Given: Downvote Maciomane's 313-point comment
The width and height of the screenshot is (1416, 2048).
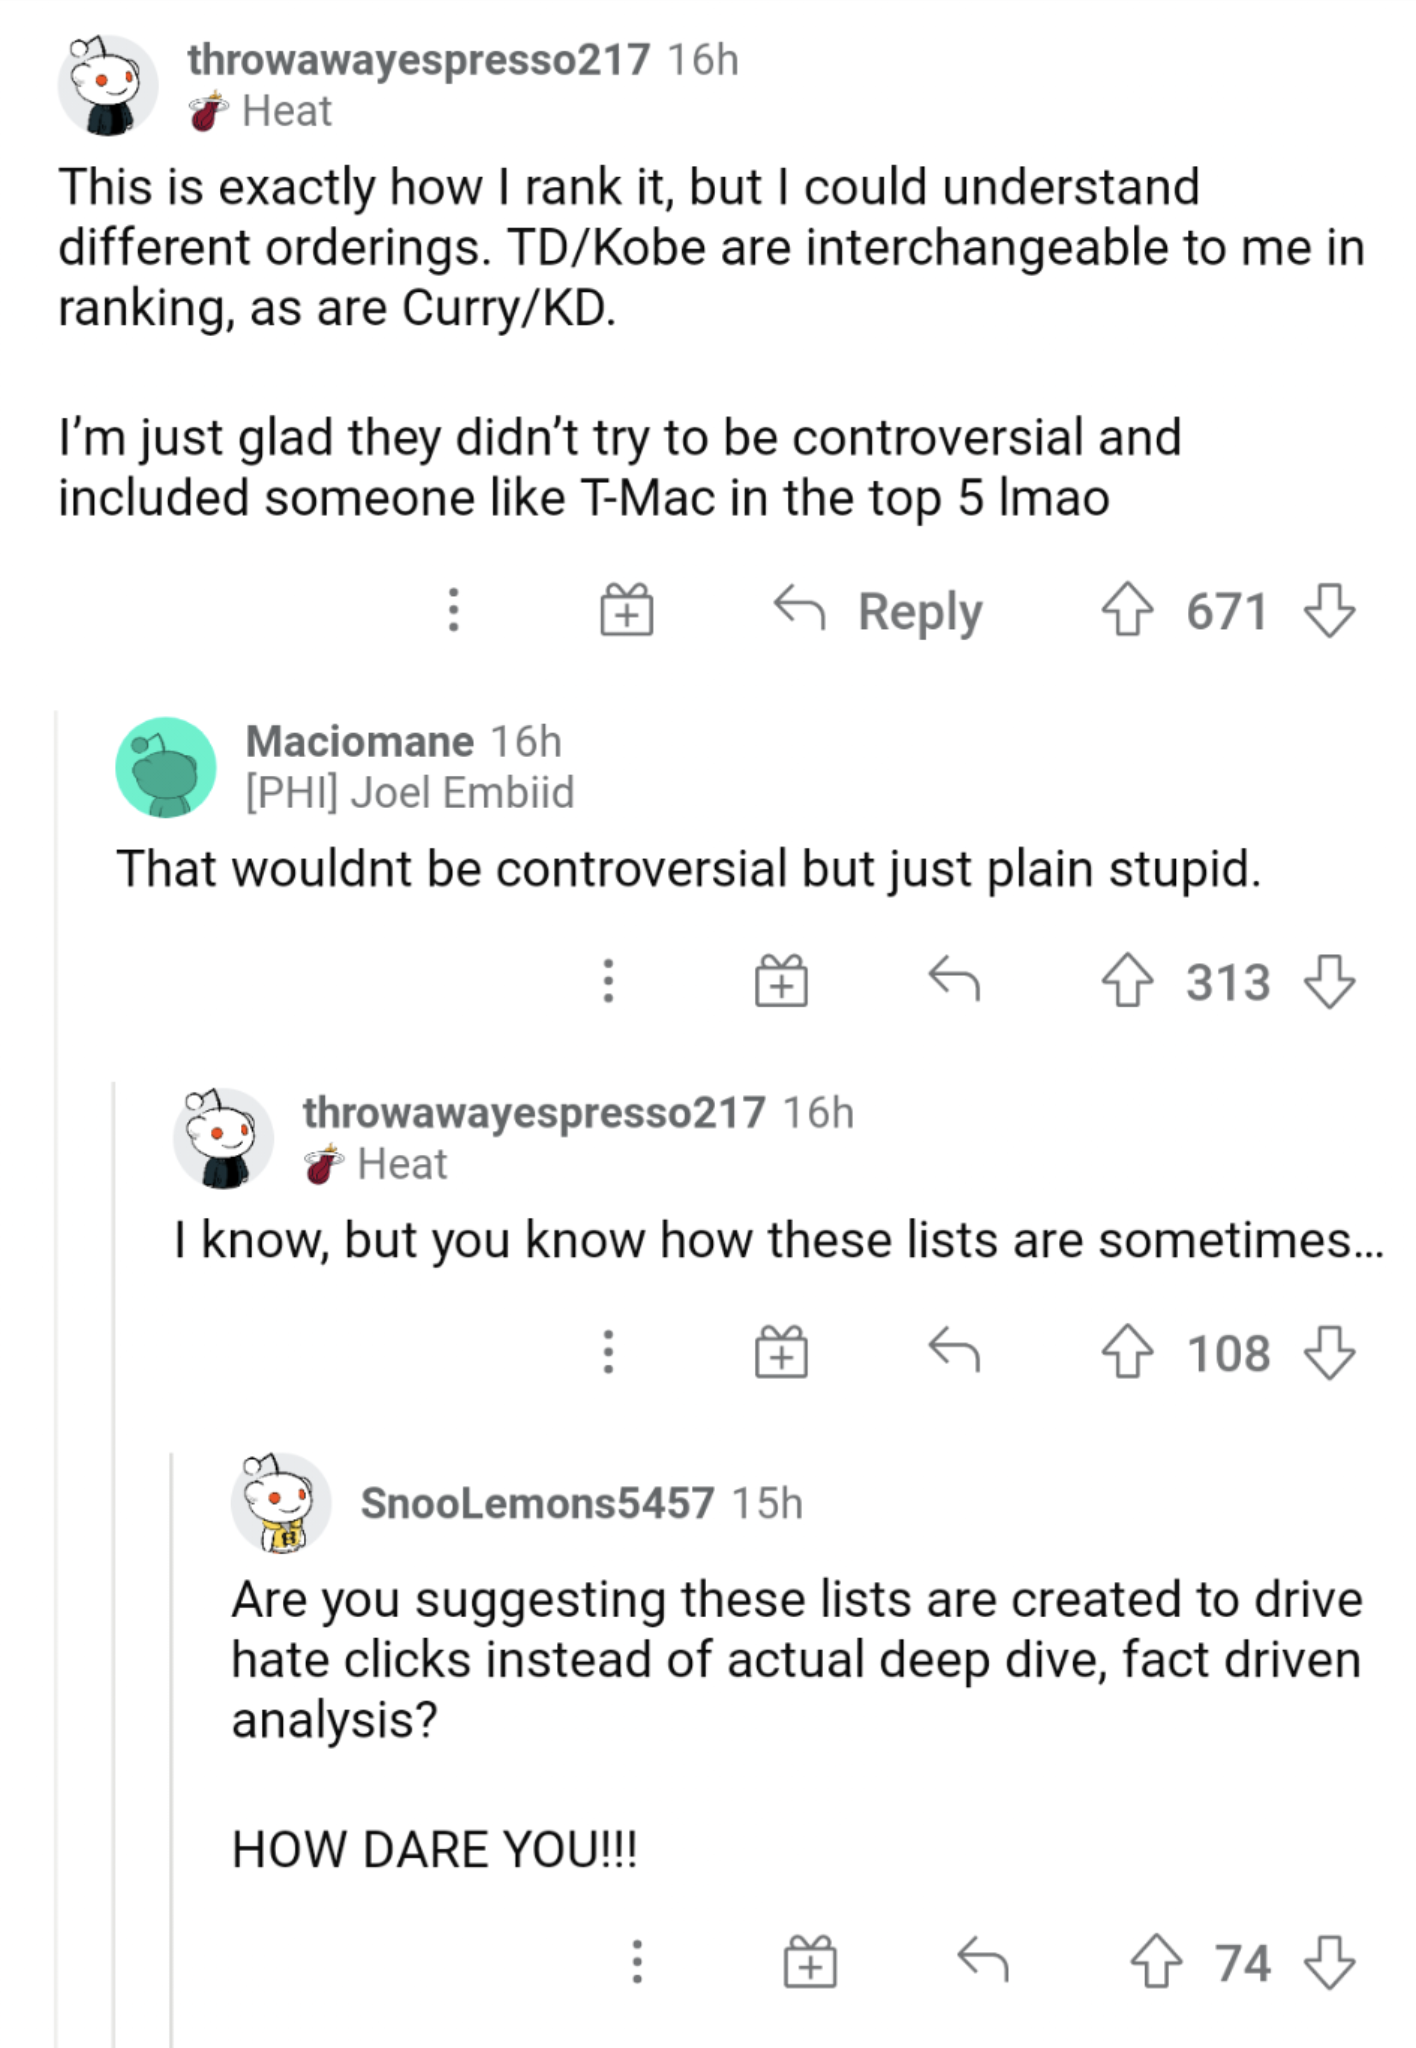Looking at the screenshot, I should 1330,982.
